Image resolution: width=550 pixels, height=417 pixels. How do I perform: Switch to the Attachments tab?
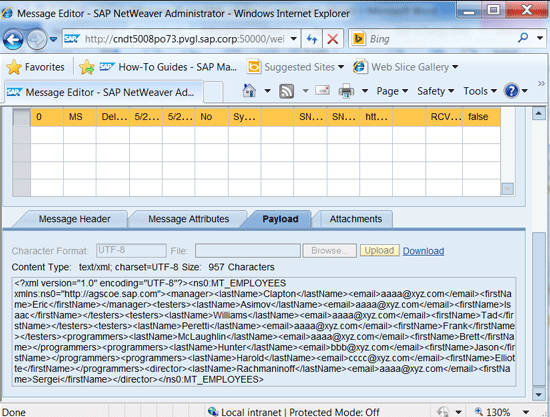(x=355, y=219)
